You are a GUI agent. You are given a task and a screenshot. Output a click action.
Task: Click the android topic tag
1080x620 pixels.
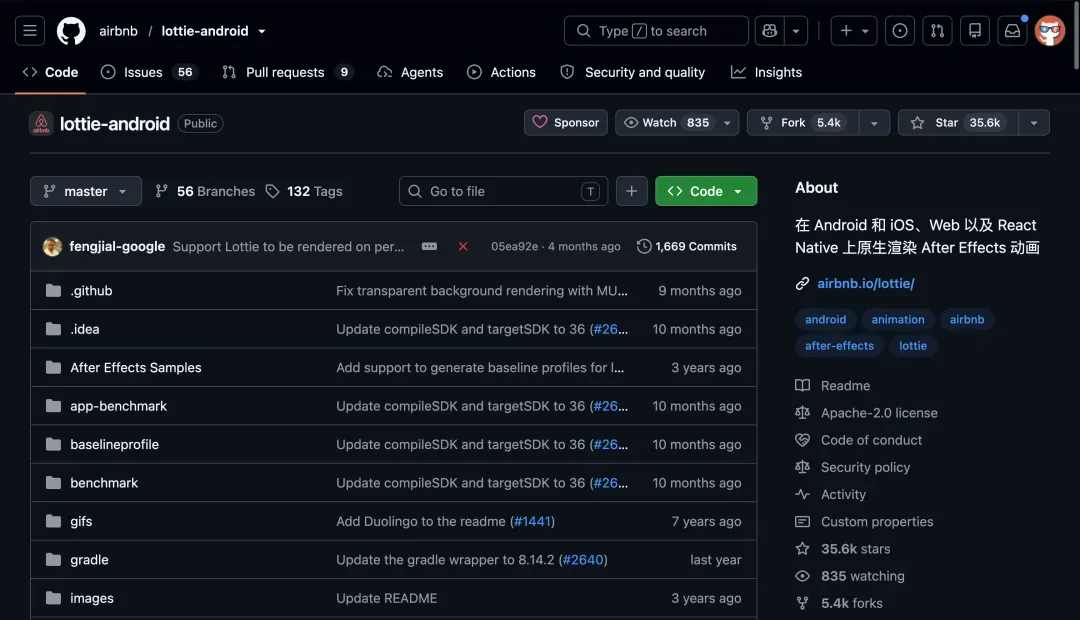(x=825, y=320)
